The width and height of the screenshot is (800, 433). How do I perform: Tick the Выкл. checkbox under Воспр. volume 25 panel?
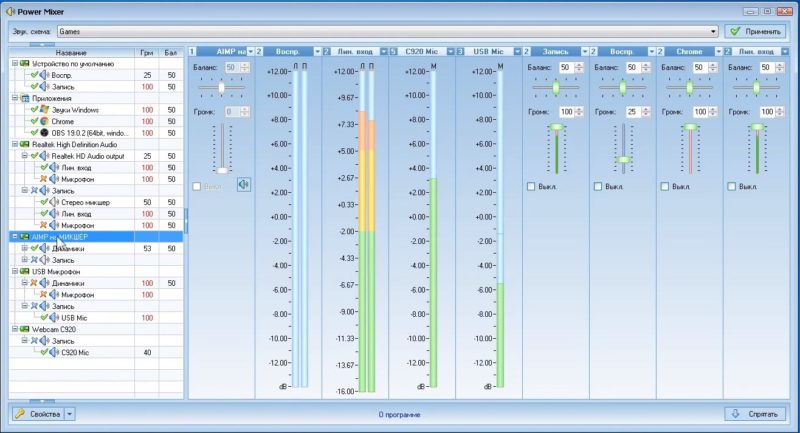tap(599, 186)
